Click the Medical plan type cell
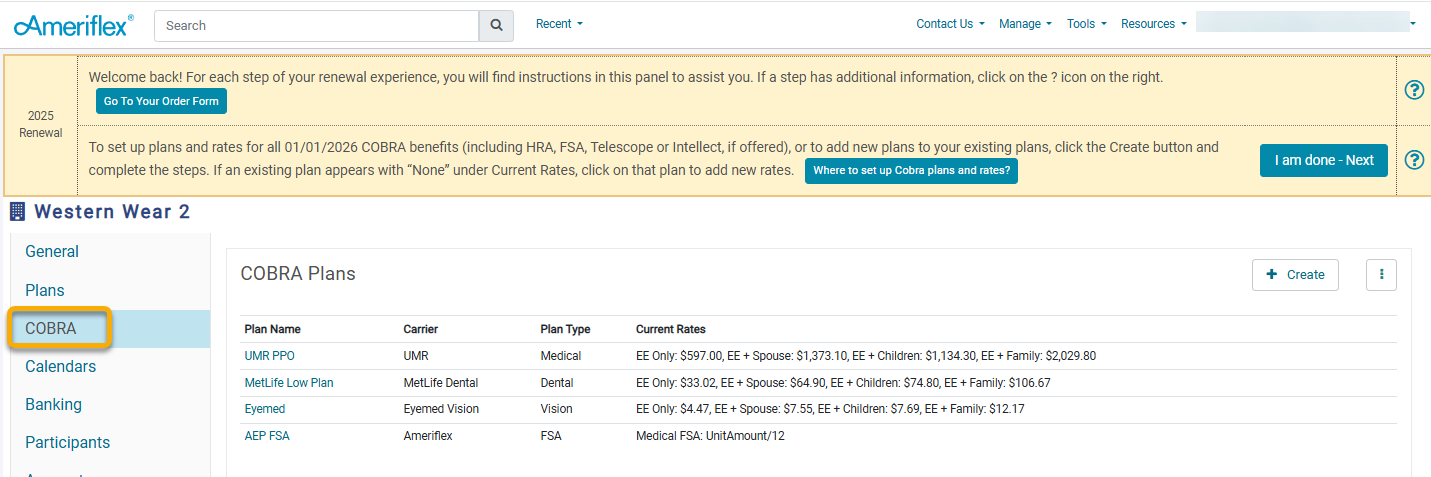Viewport: 1431px width, 477px height. click(x=560, y=356)
